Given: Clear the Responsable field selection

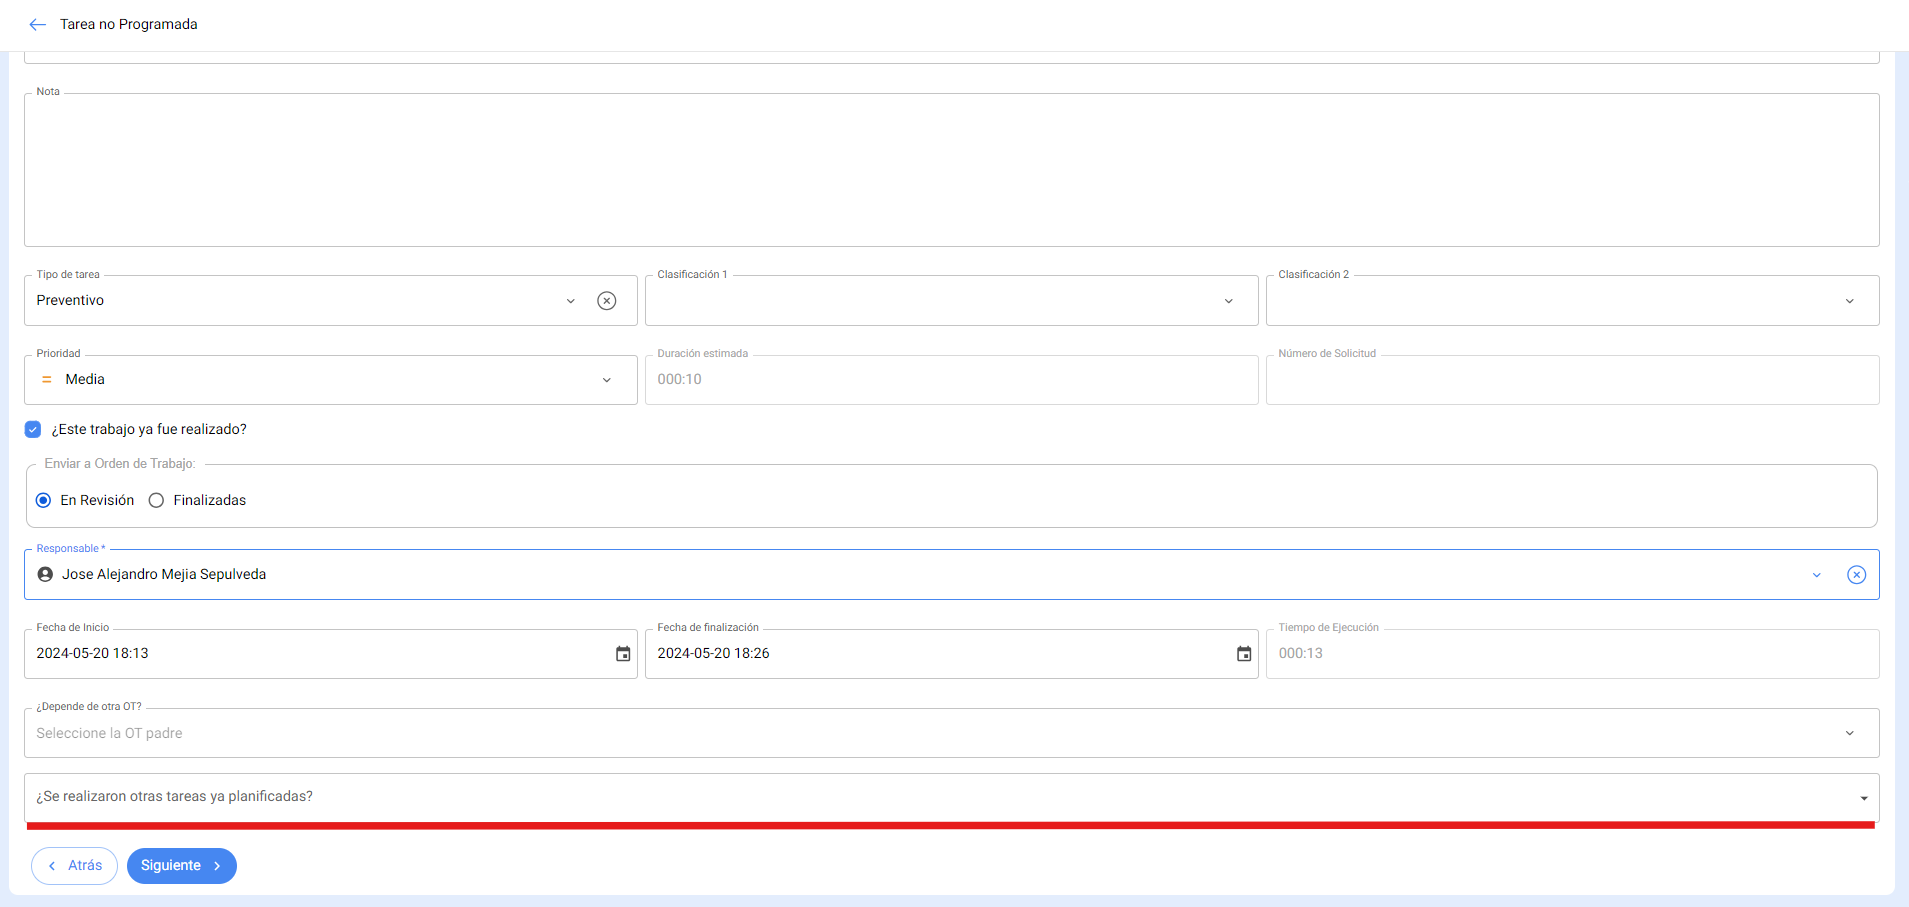Looking at the screenshot, I should point(1855,575).
